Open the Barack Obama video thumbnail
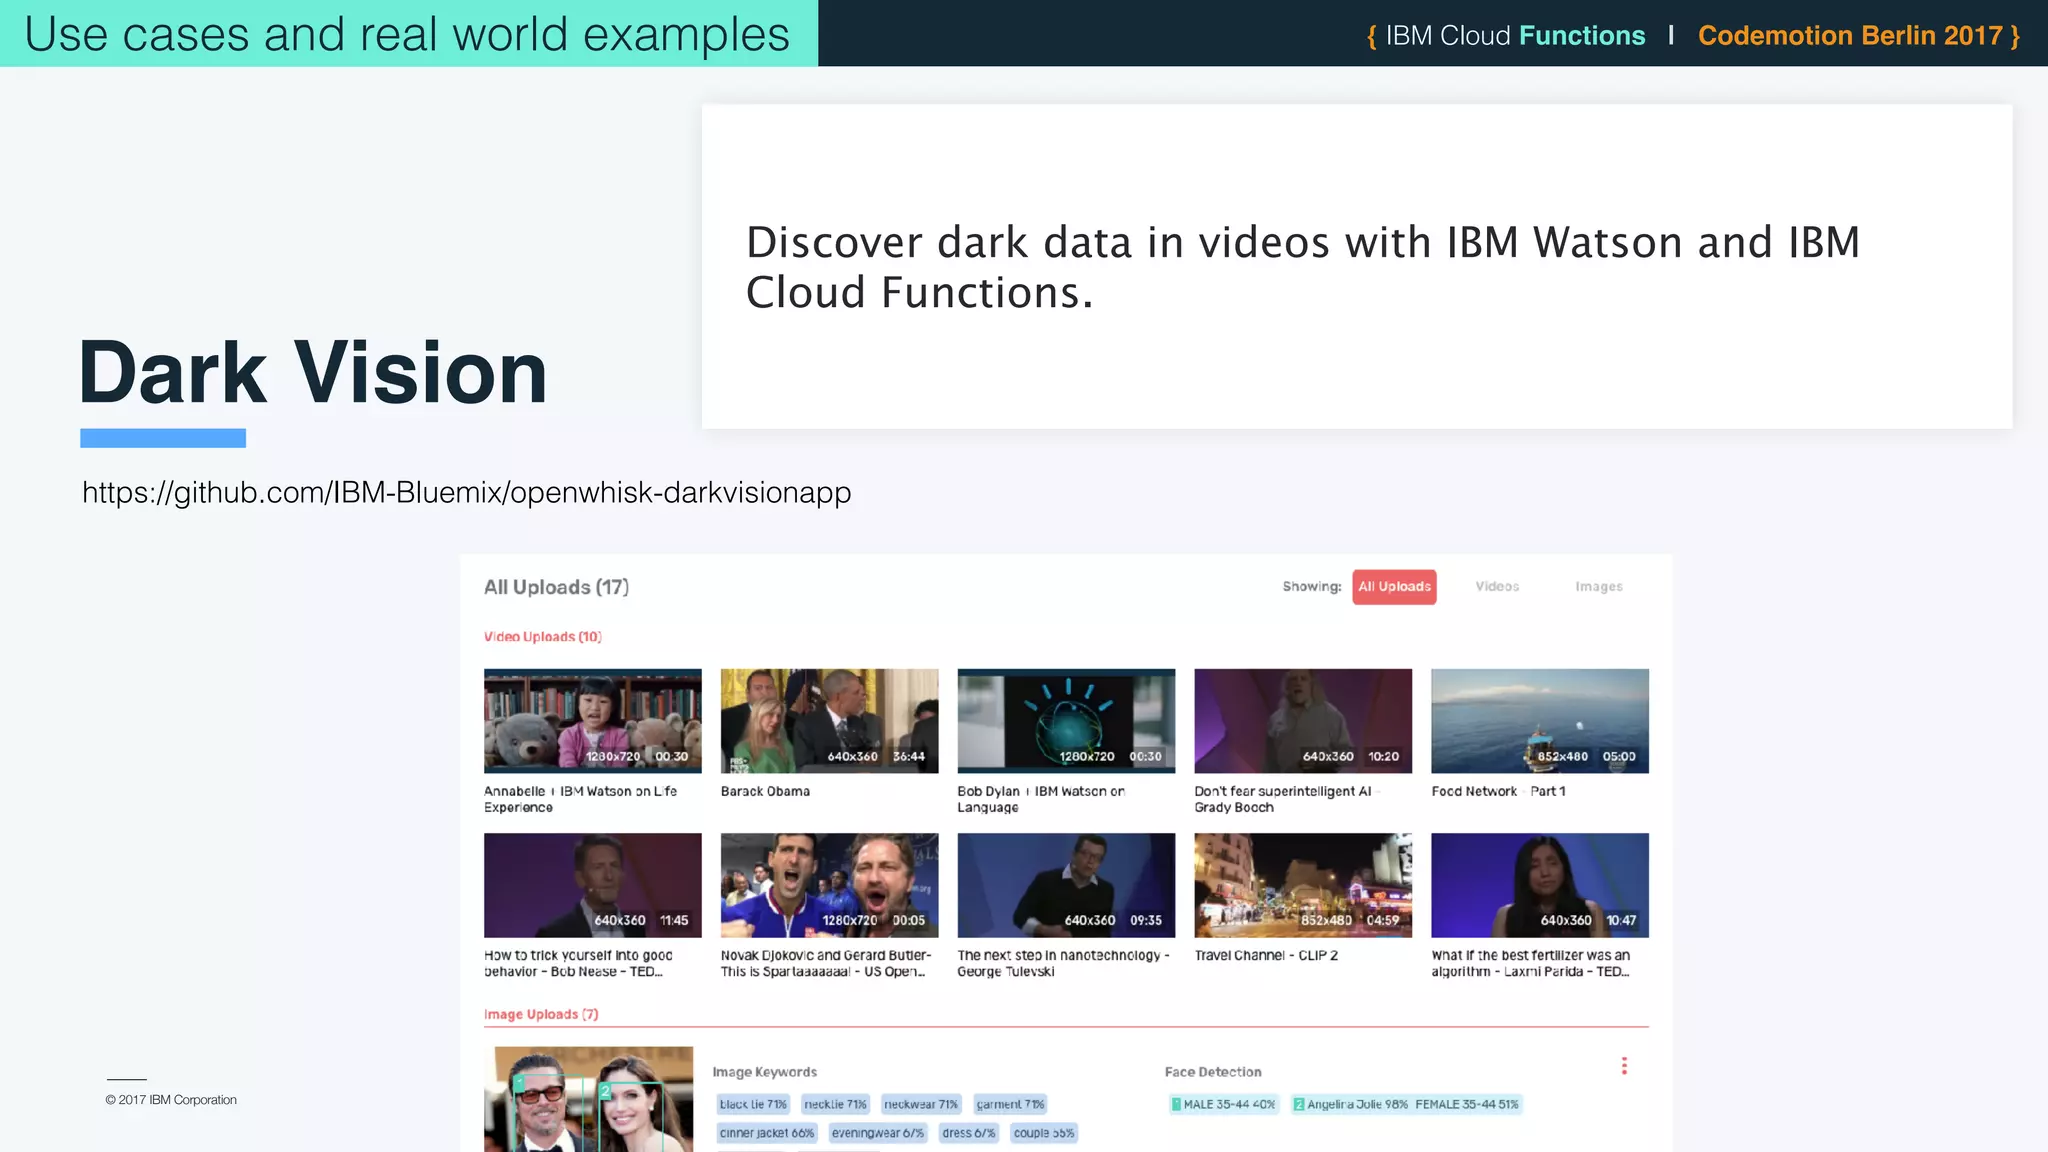2048x1152 pixels. coord(830,721)
